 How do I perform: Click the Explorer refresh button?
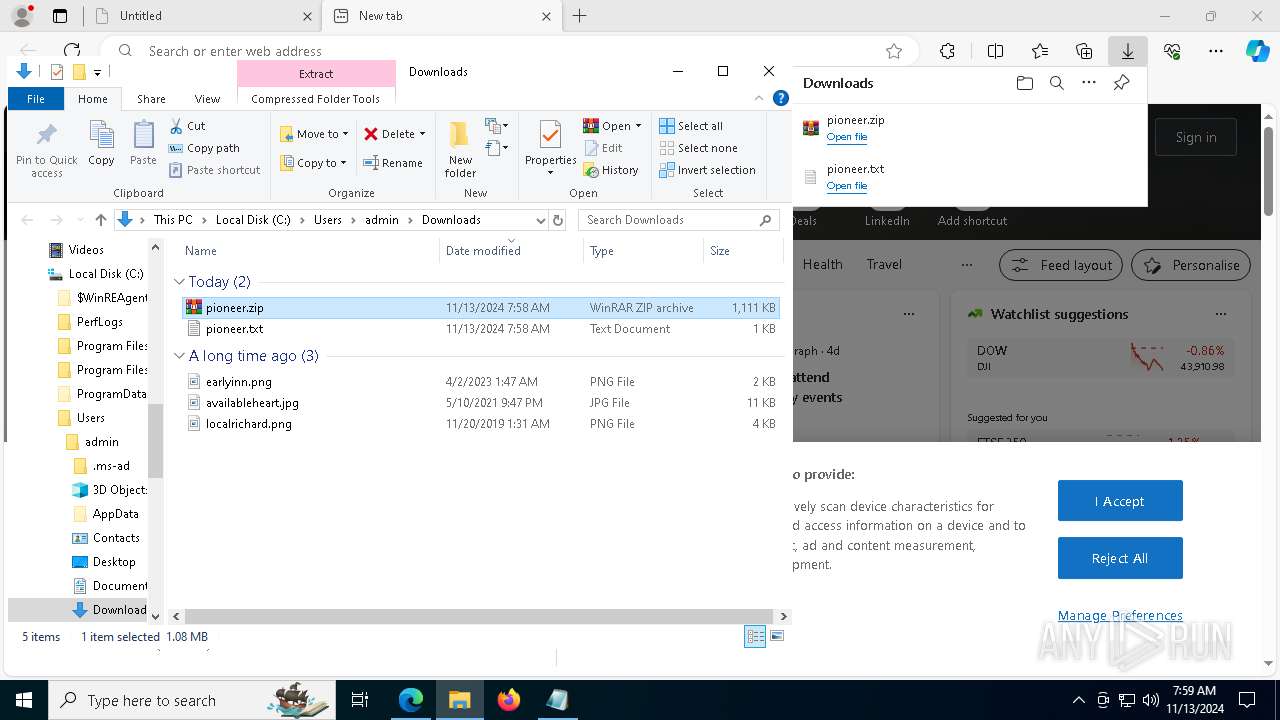(x=558, y=220)
